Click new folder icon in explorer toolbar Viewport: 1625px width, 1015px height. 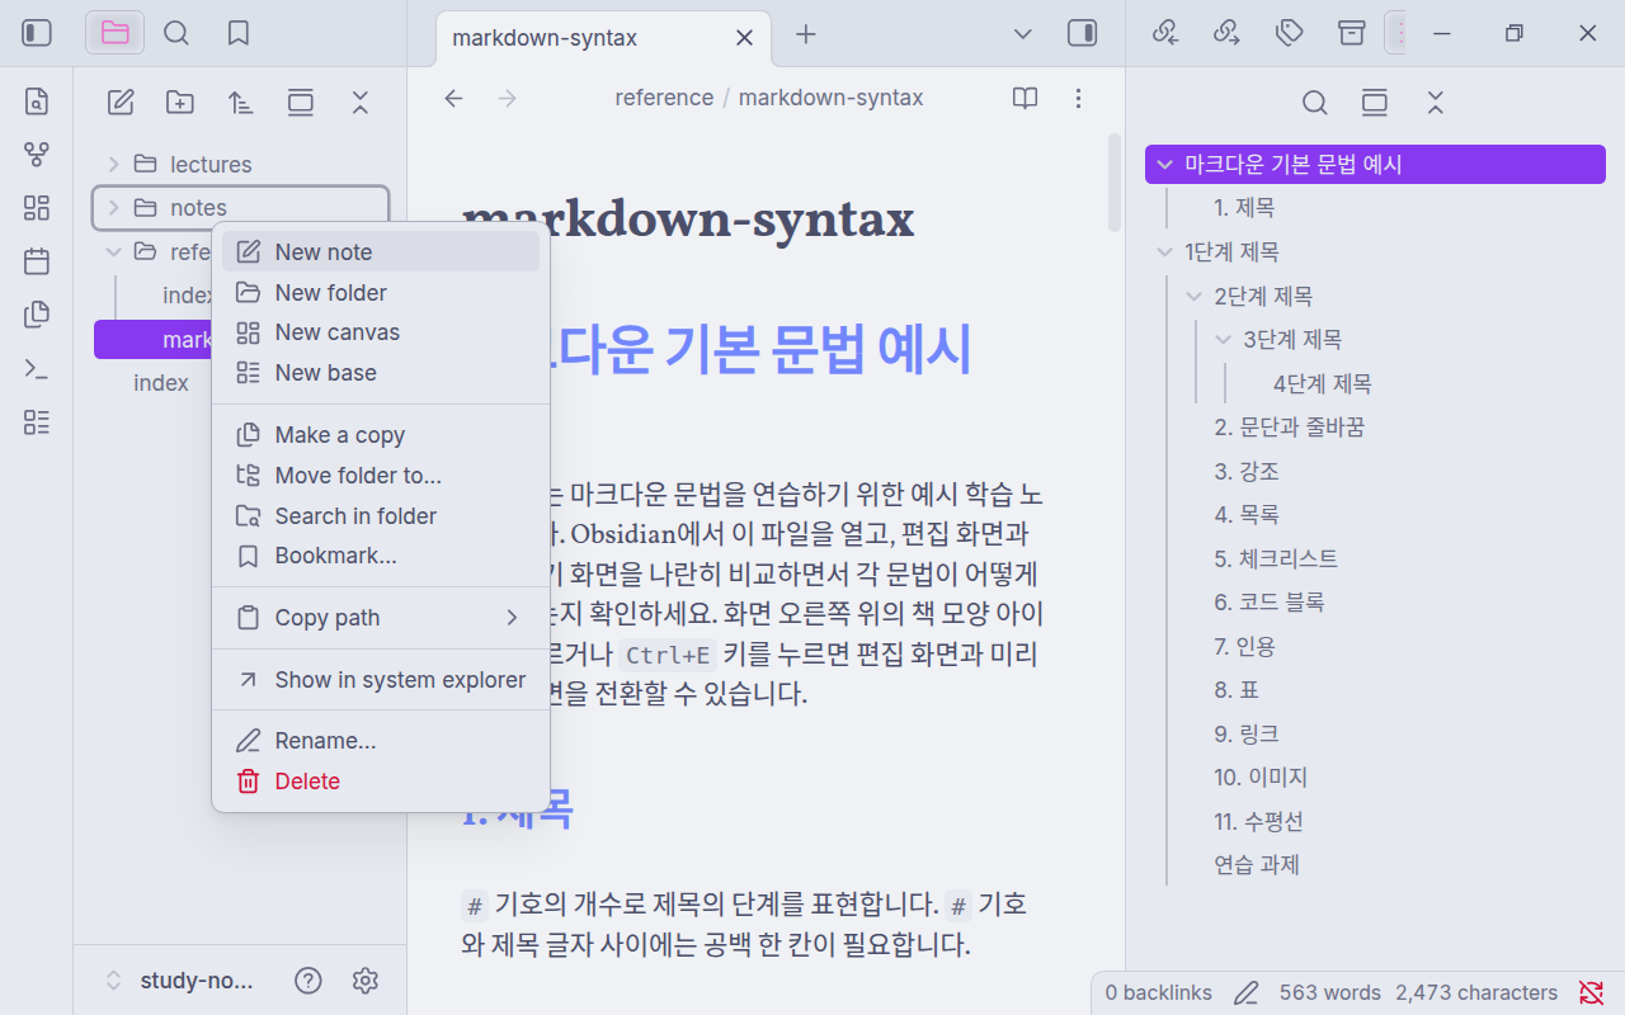pyautogui.click(x=180, y=102)
